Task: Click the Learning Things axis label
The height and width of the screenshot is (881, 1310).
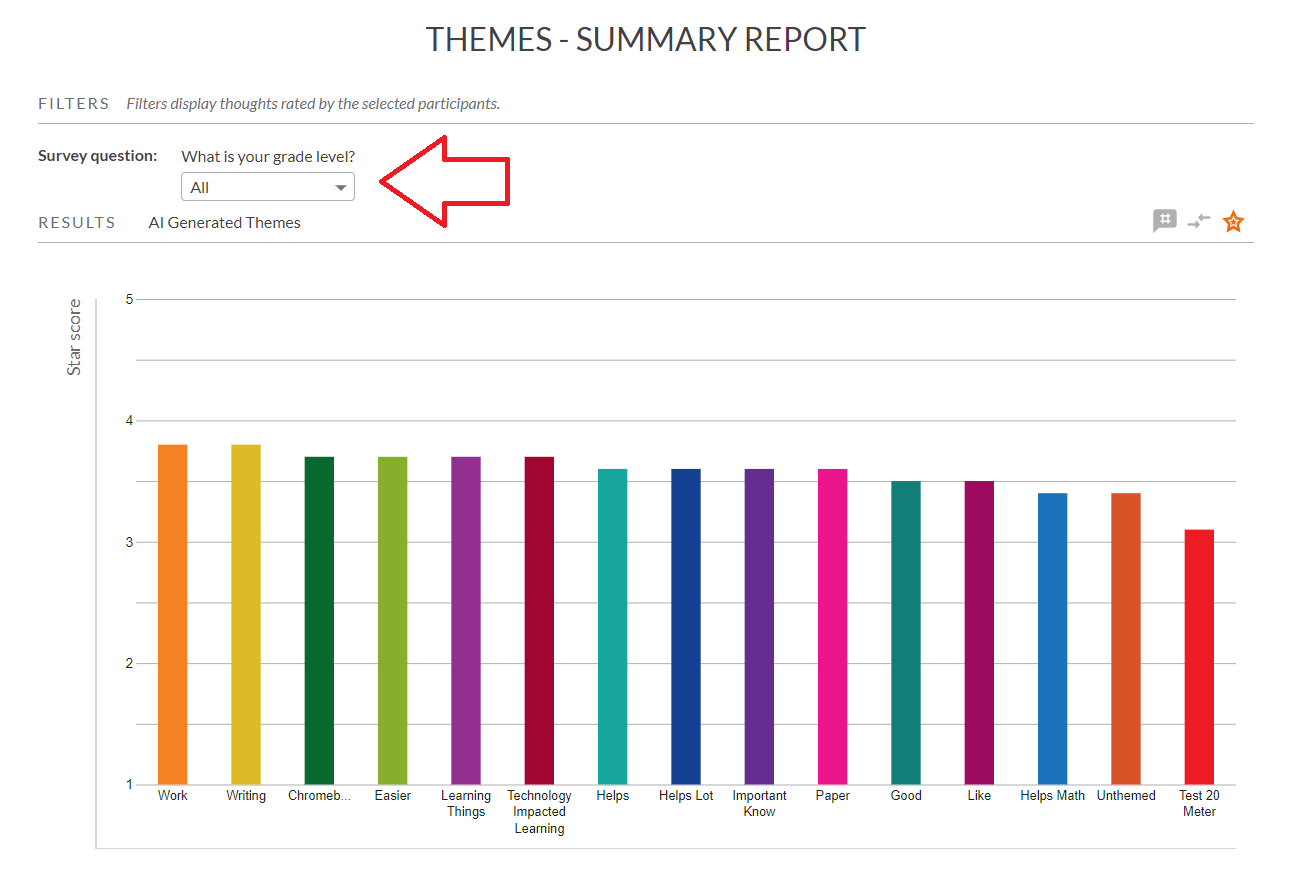Action: (x=466, y=804)
